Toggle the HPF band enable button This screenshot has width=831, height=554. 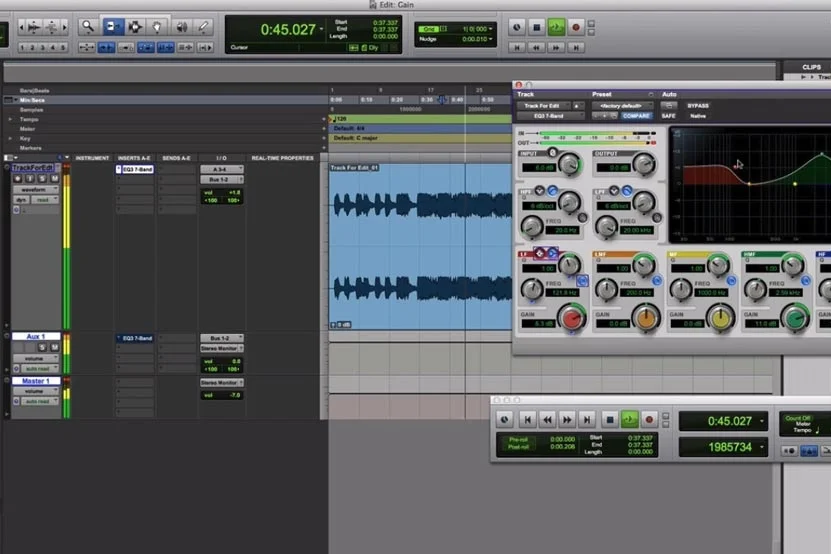point(552,191)
